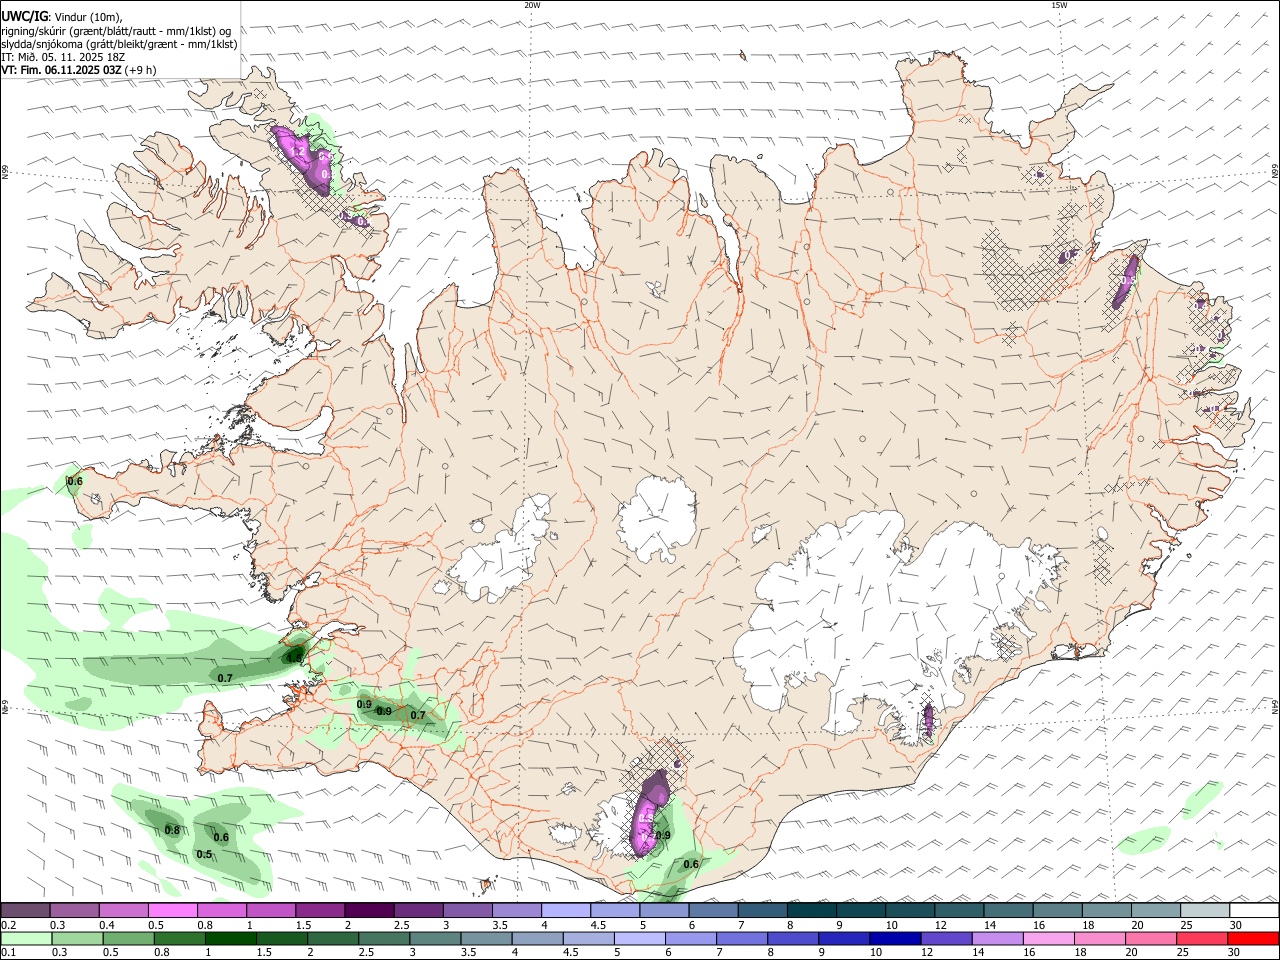Pick the white snow-scale swatch at 30

point(1254,910)
